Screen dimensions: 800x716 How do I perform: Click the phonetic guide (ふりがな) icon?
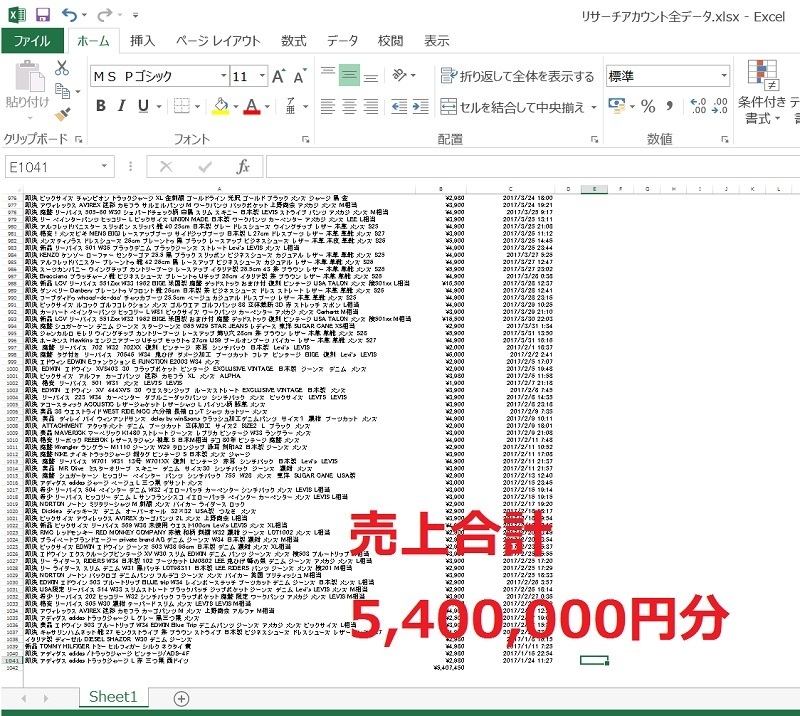coord(290,106)
